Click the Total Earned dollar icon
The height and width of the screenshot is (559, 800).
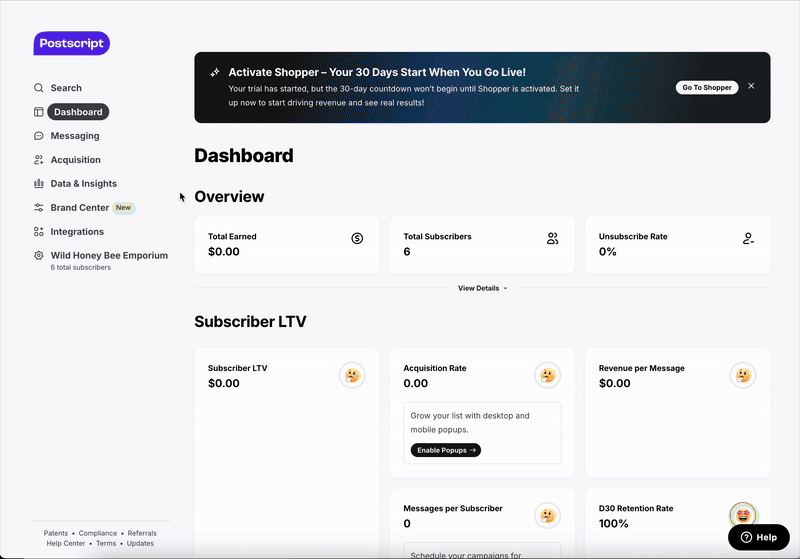357,238
